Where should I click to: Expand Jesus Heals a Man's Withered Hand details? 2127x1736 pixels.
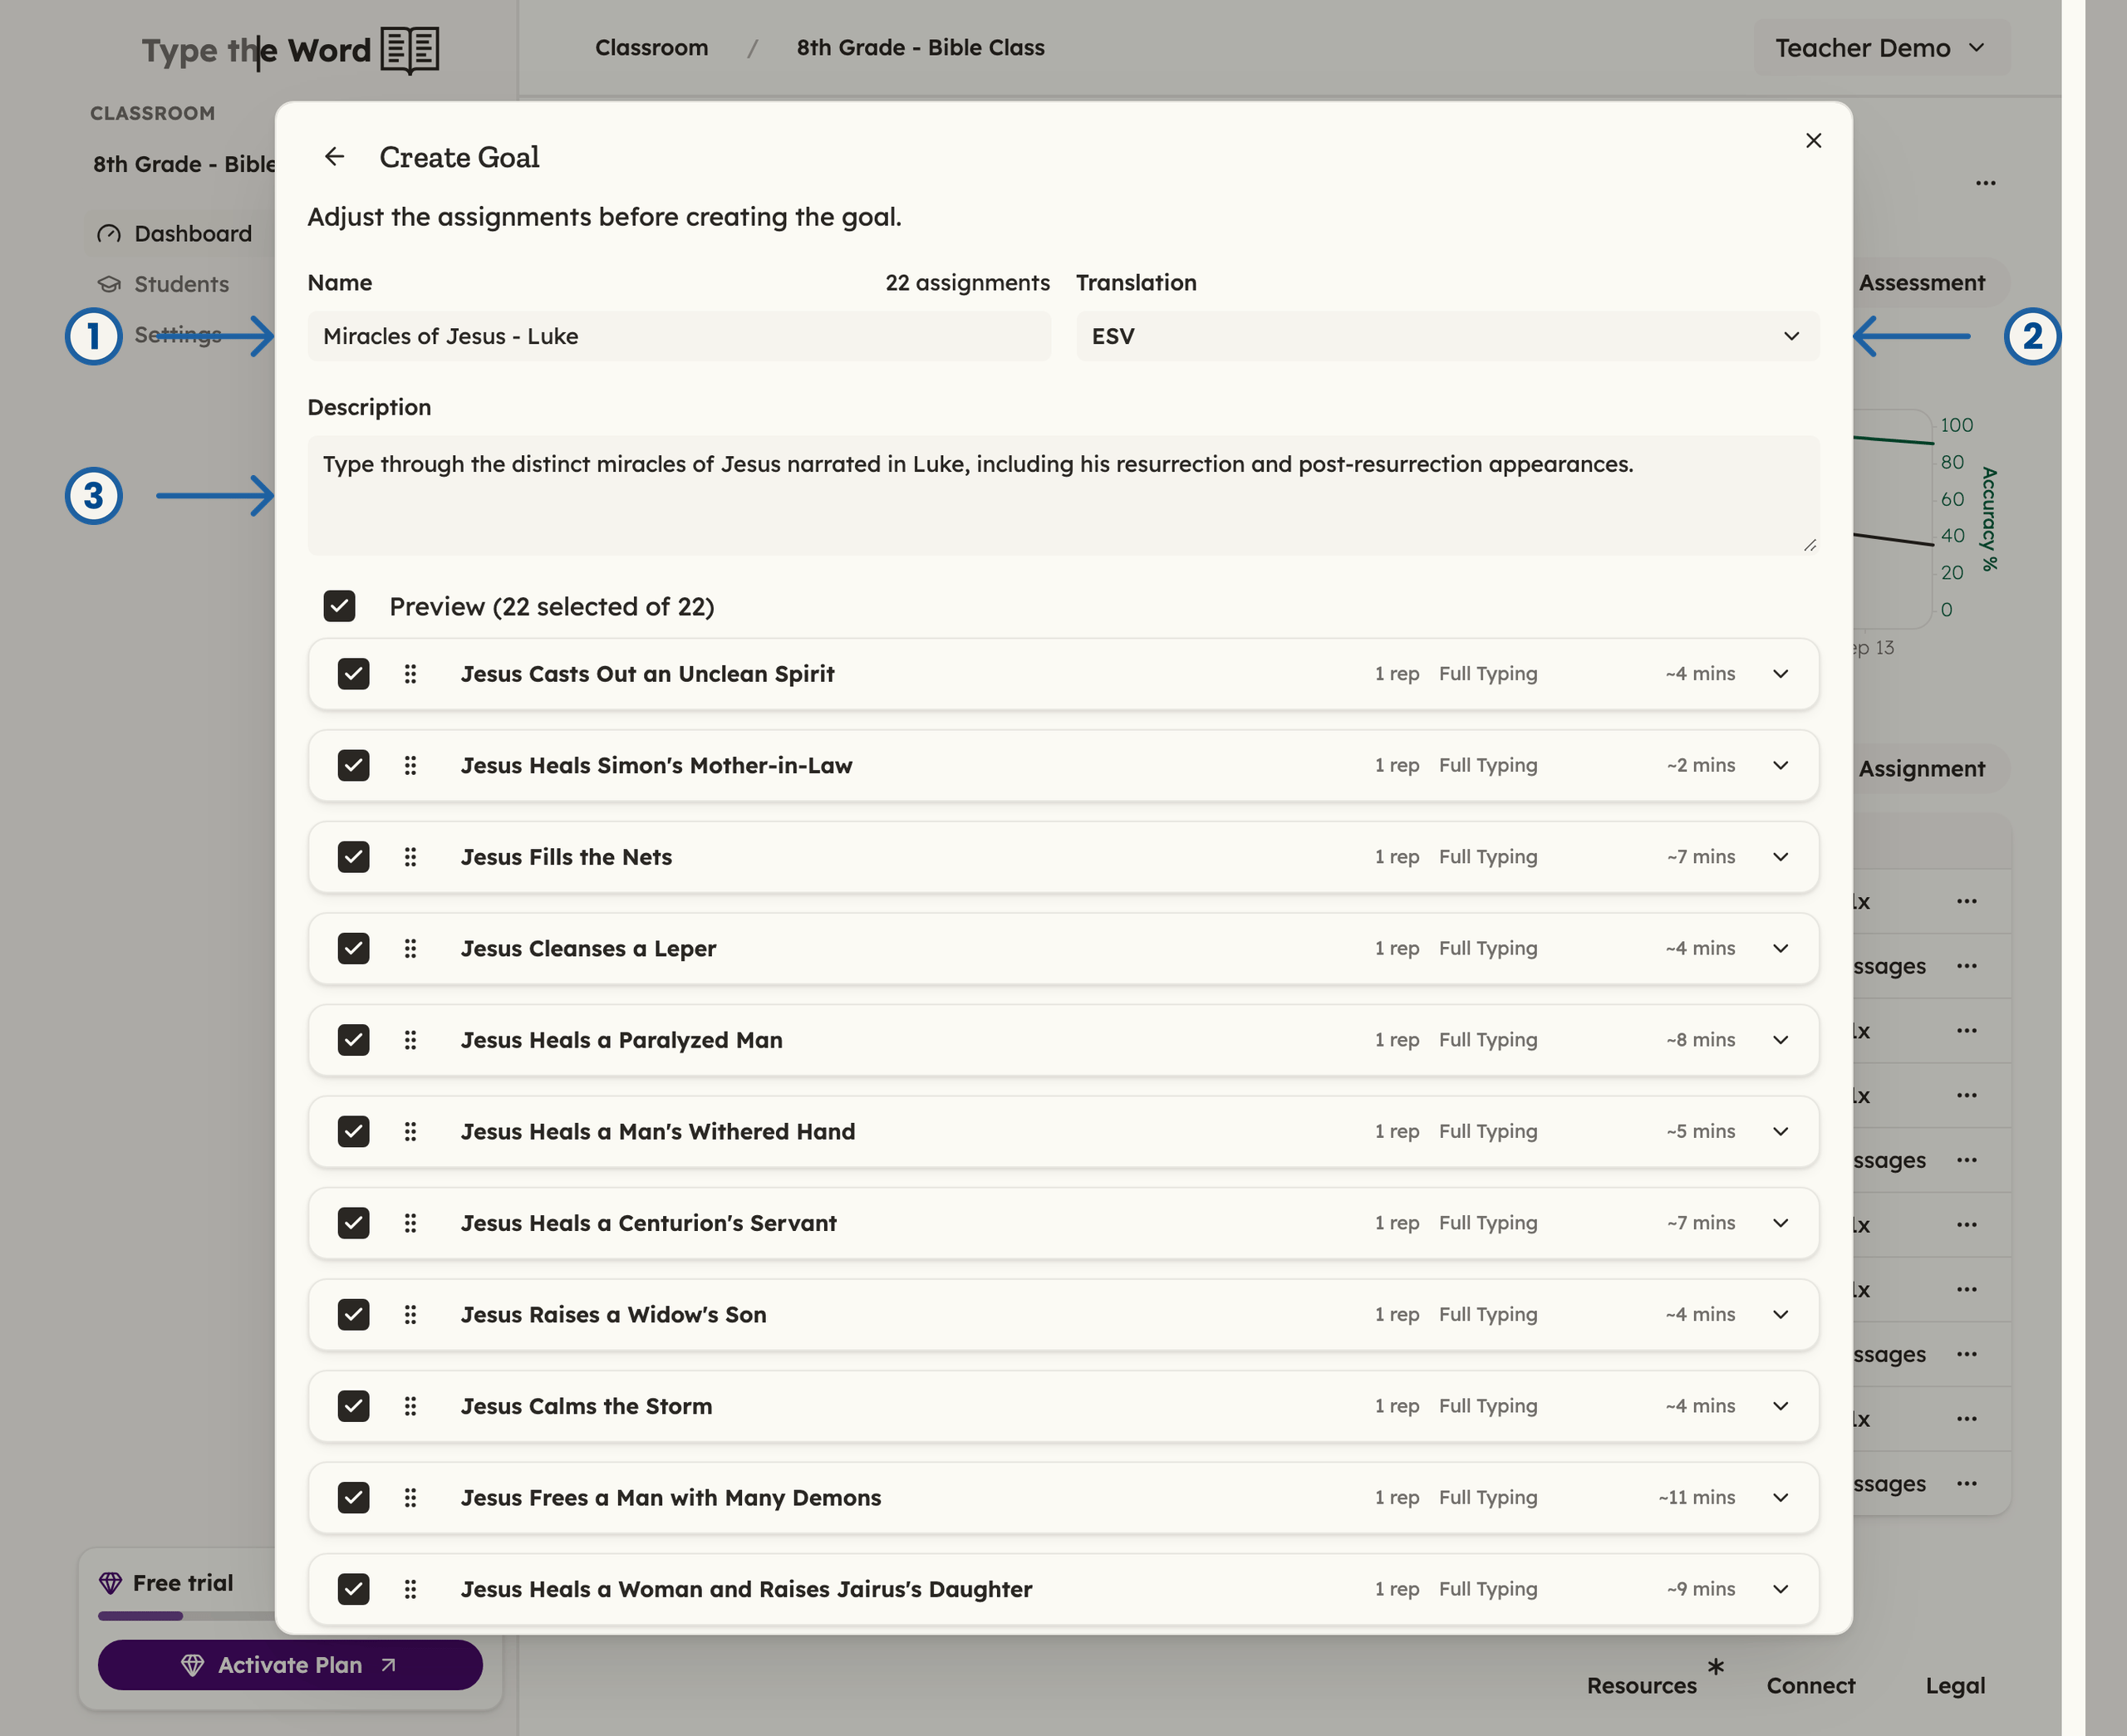[x=1780, y=1132]
